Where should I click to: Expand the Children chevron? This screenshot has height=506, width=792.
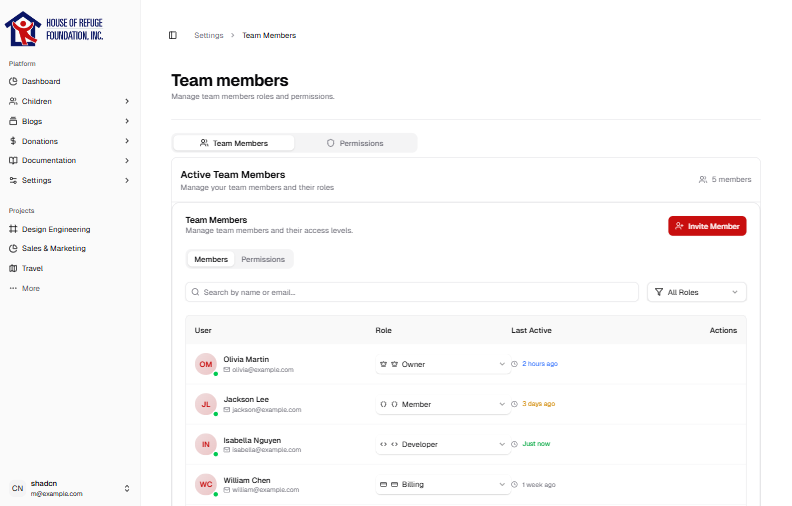pos(127,102)
